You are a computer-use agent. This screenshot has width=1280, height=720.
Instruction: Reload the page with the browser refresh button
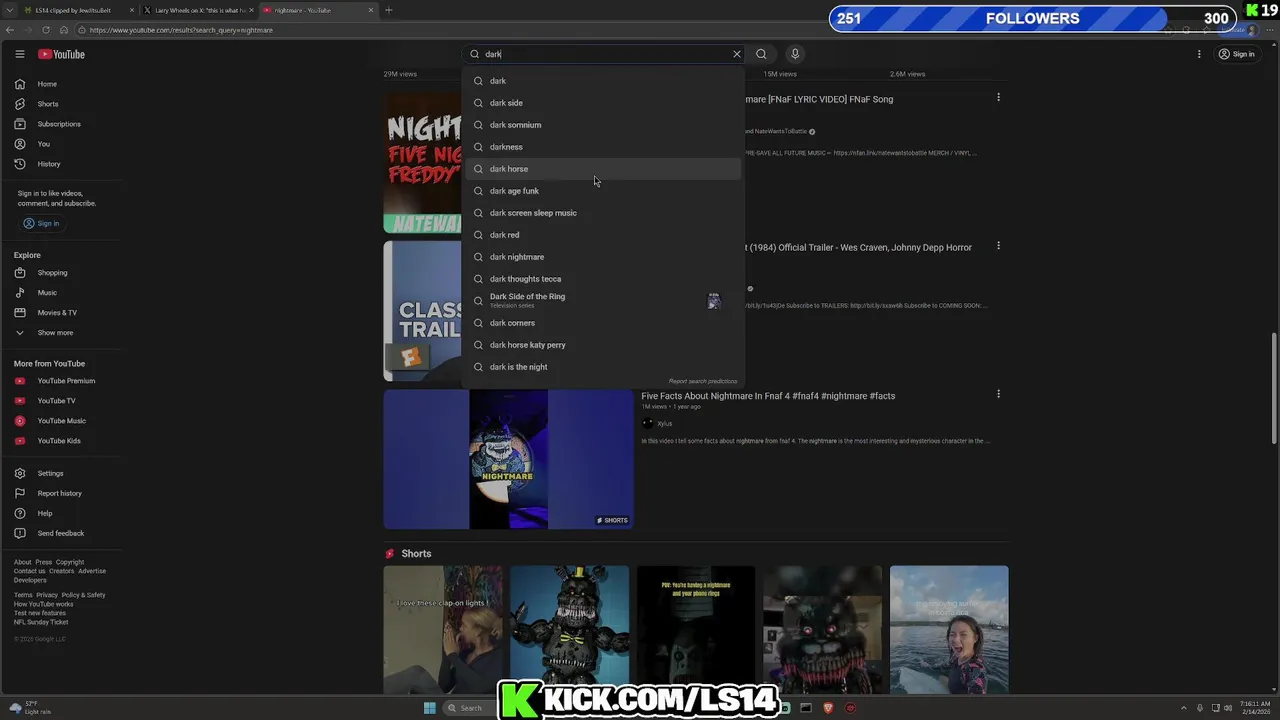[x=46, y=30]
